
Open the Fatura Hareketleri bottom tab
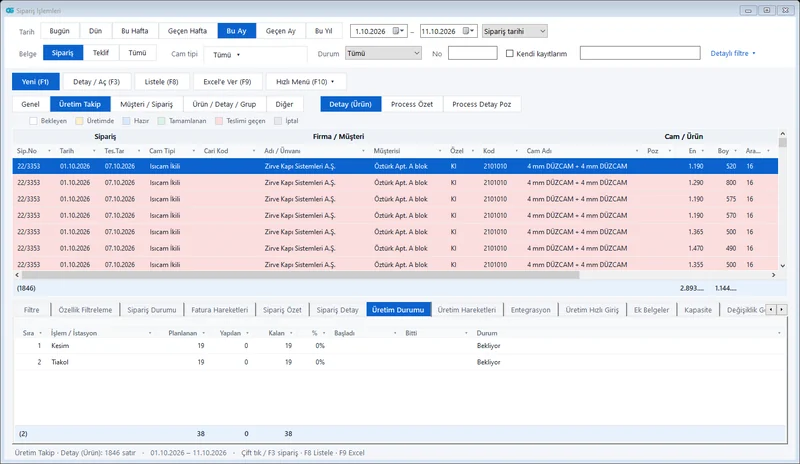coord(219,310)
